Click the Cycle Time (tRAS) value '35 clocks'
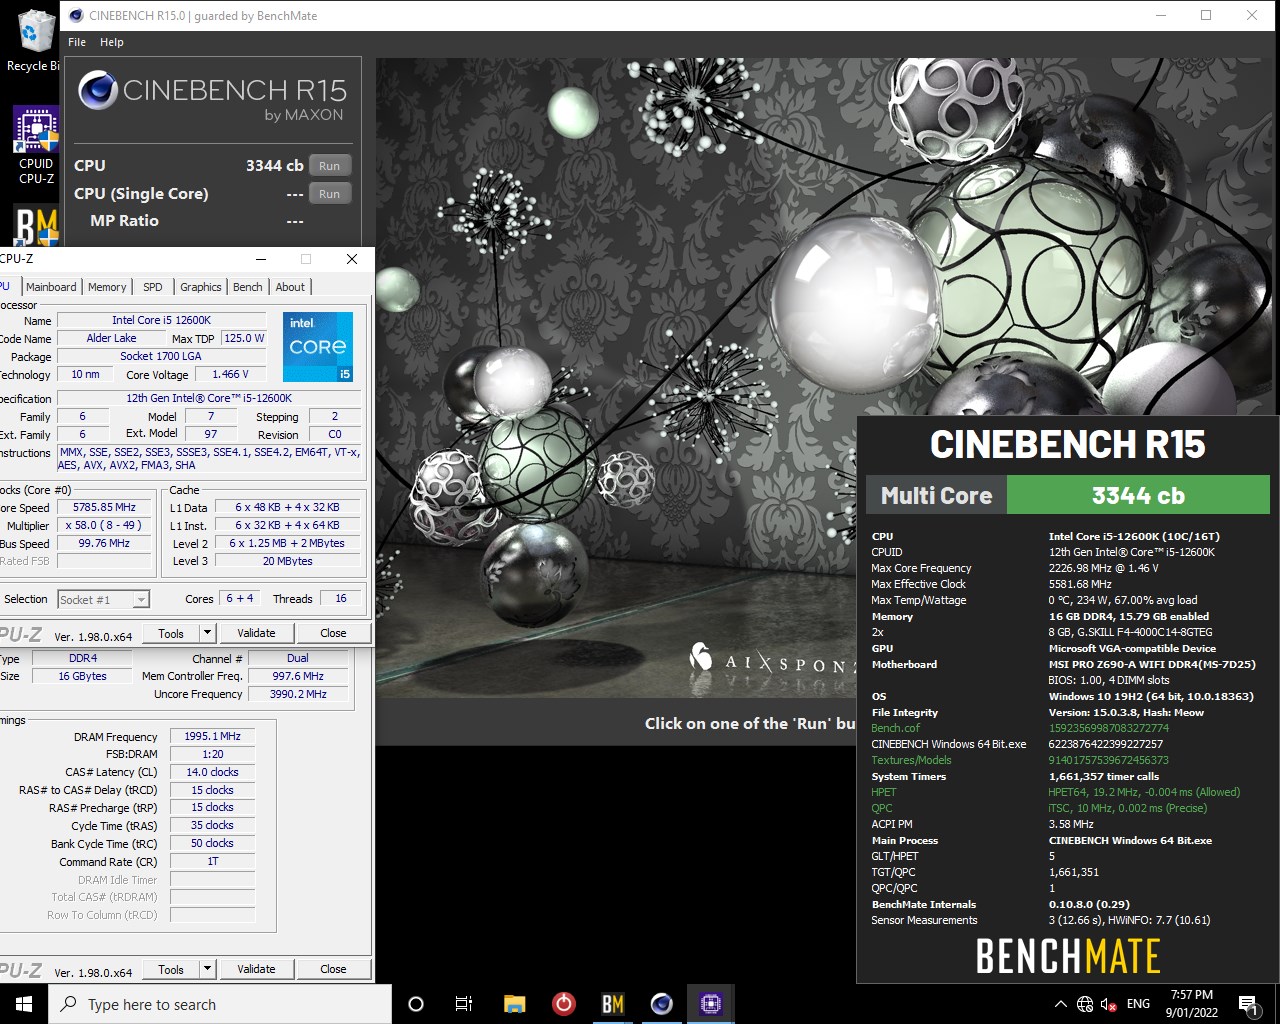 pos(212,825)
